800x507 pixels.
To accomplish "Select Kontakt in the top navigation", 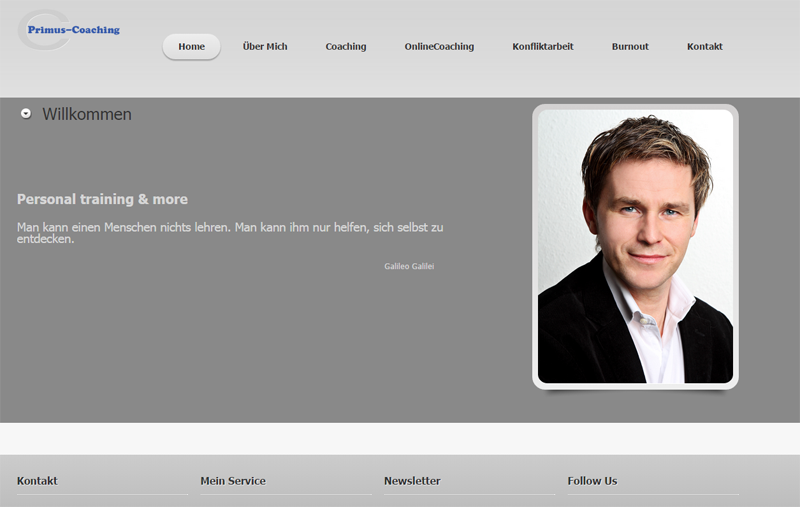I will click(x=705, y=47).
